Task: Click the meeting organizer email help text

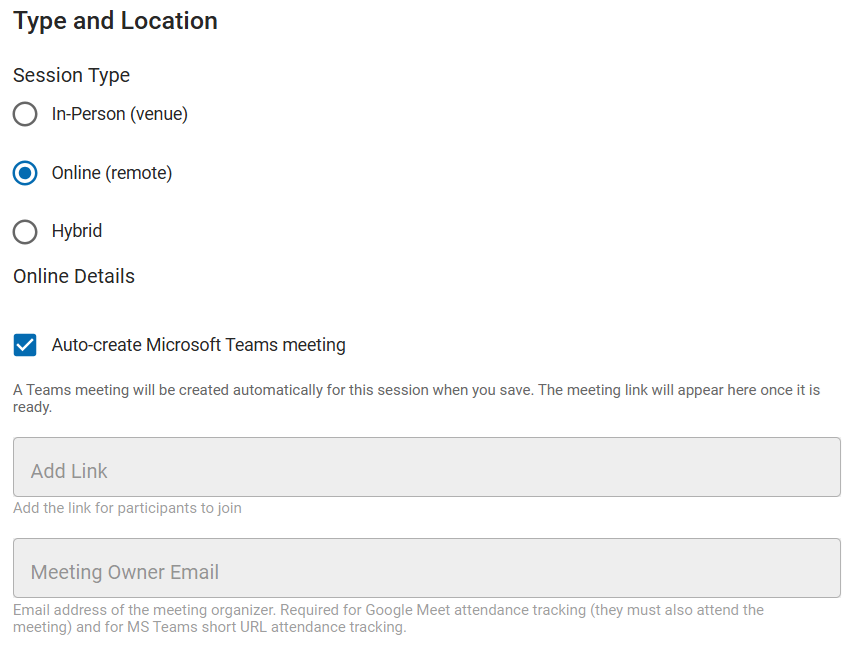Action: (x=388, y=618)
